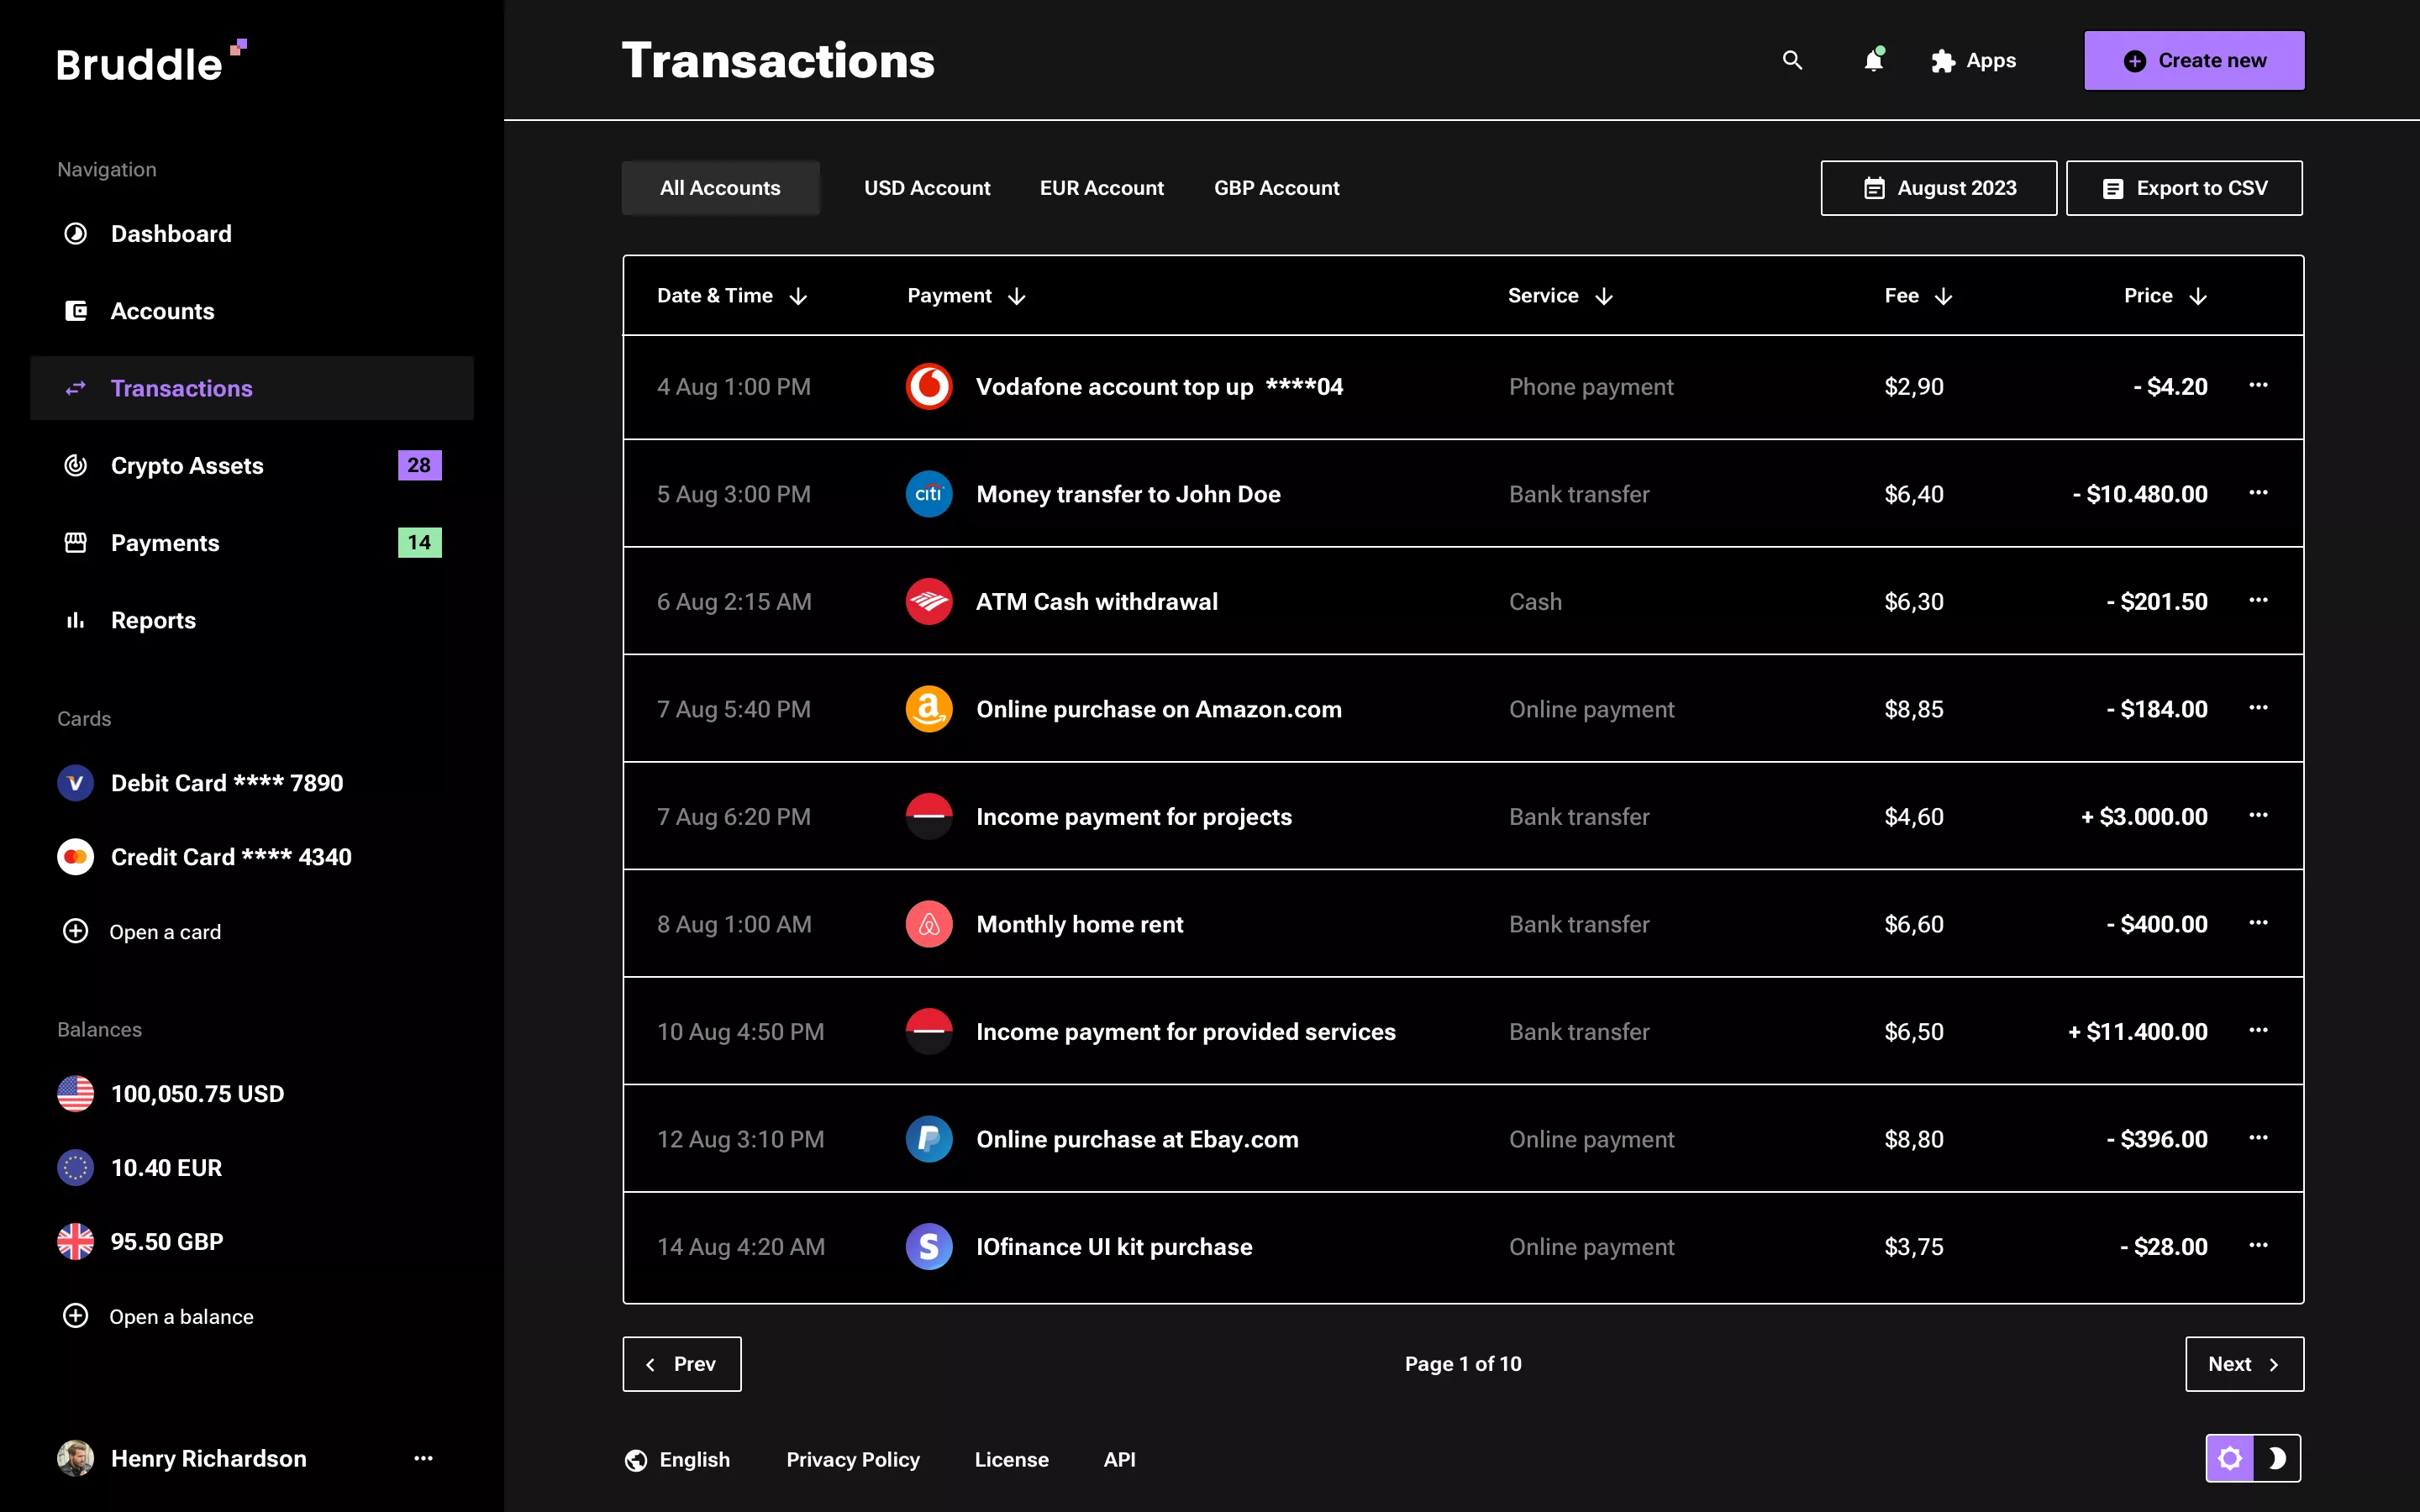Screen dimensions: 2420x1512
Task: Select the Crypto Assets sidebar icon
Action: 76,465
